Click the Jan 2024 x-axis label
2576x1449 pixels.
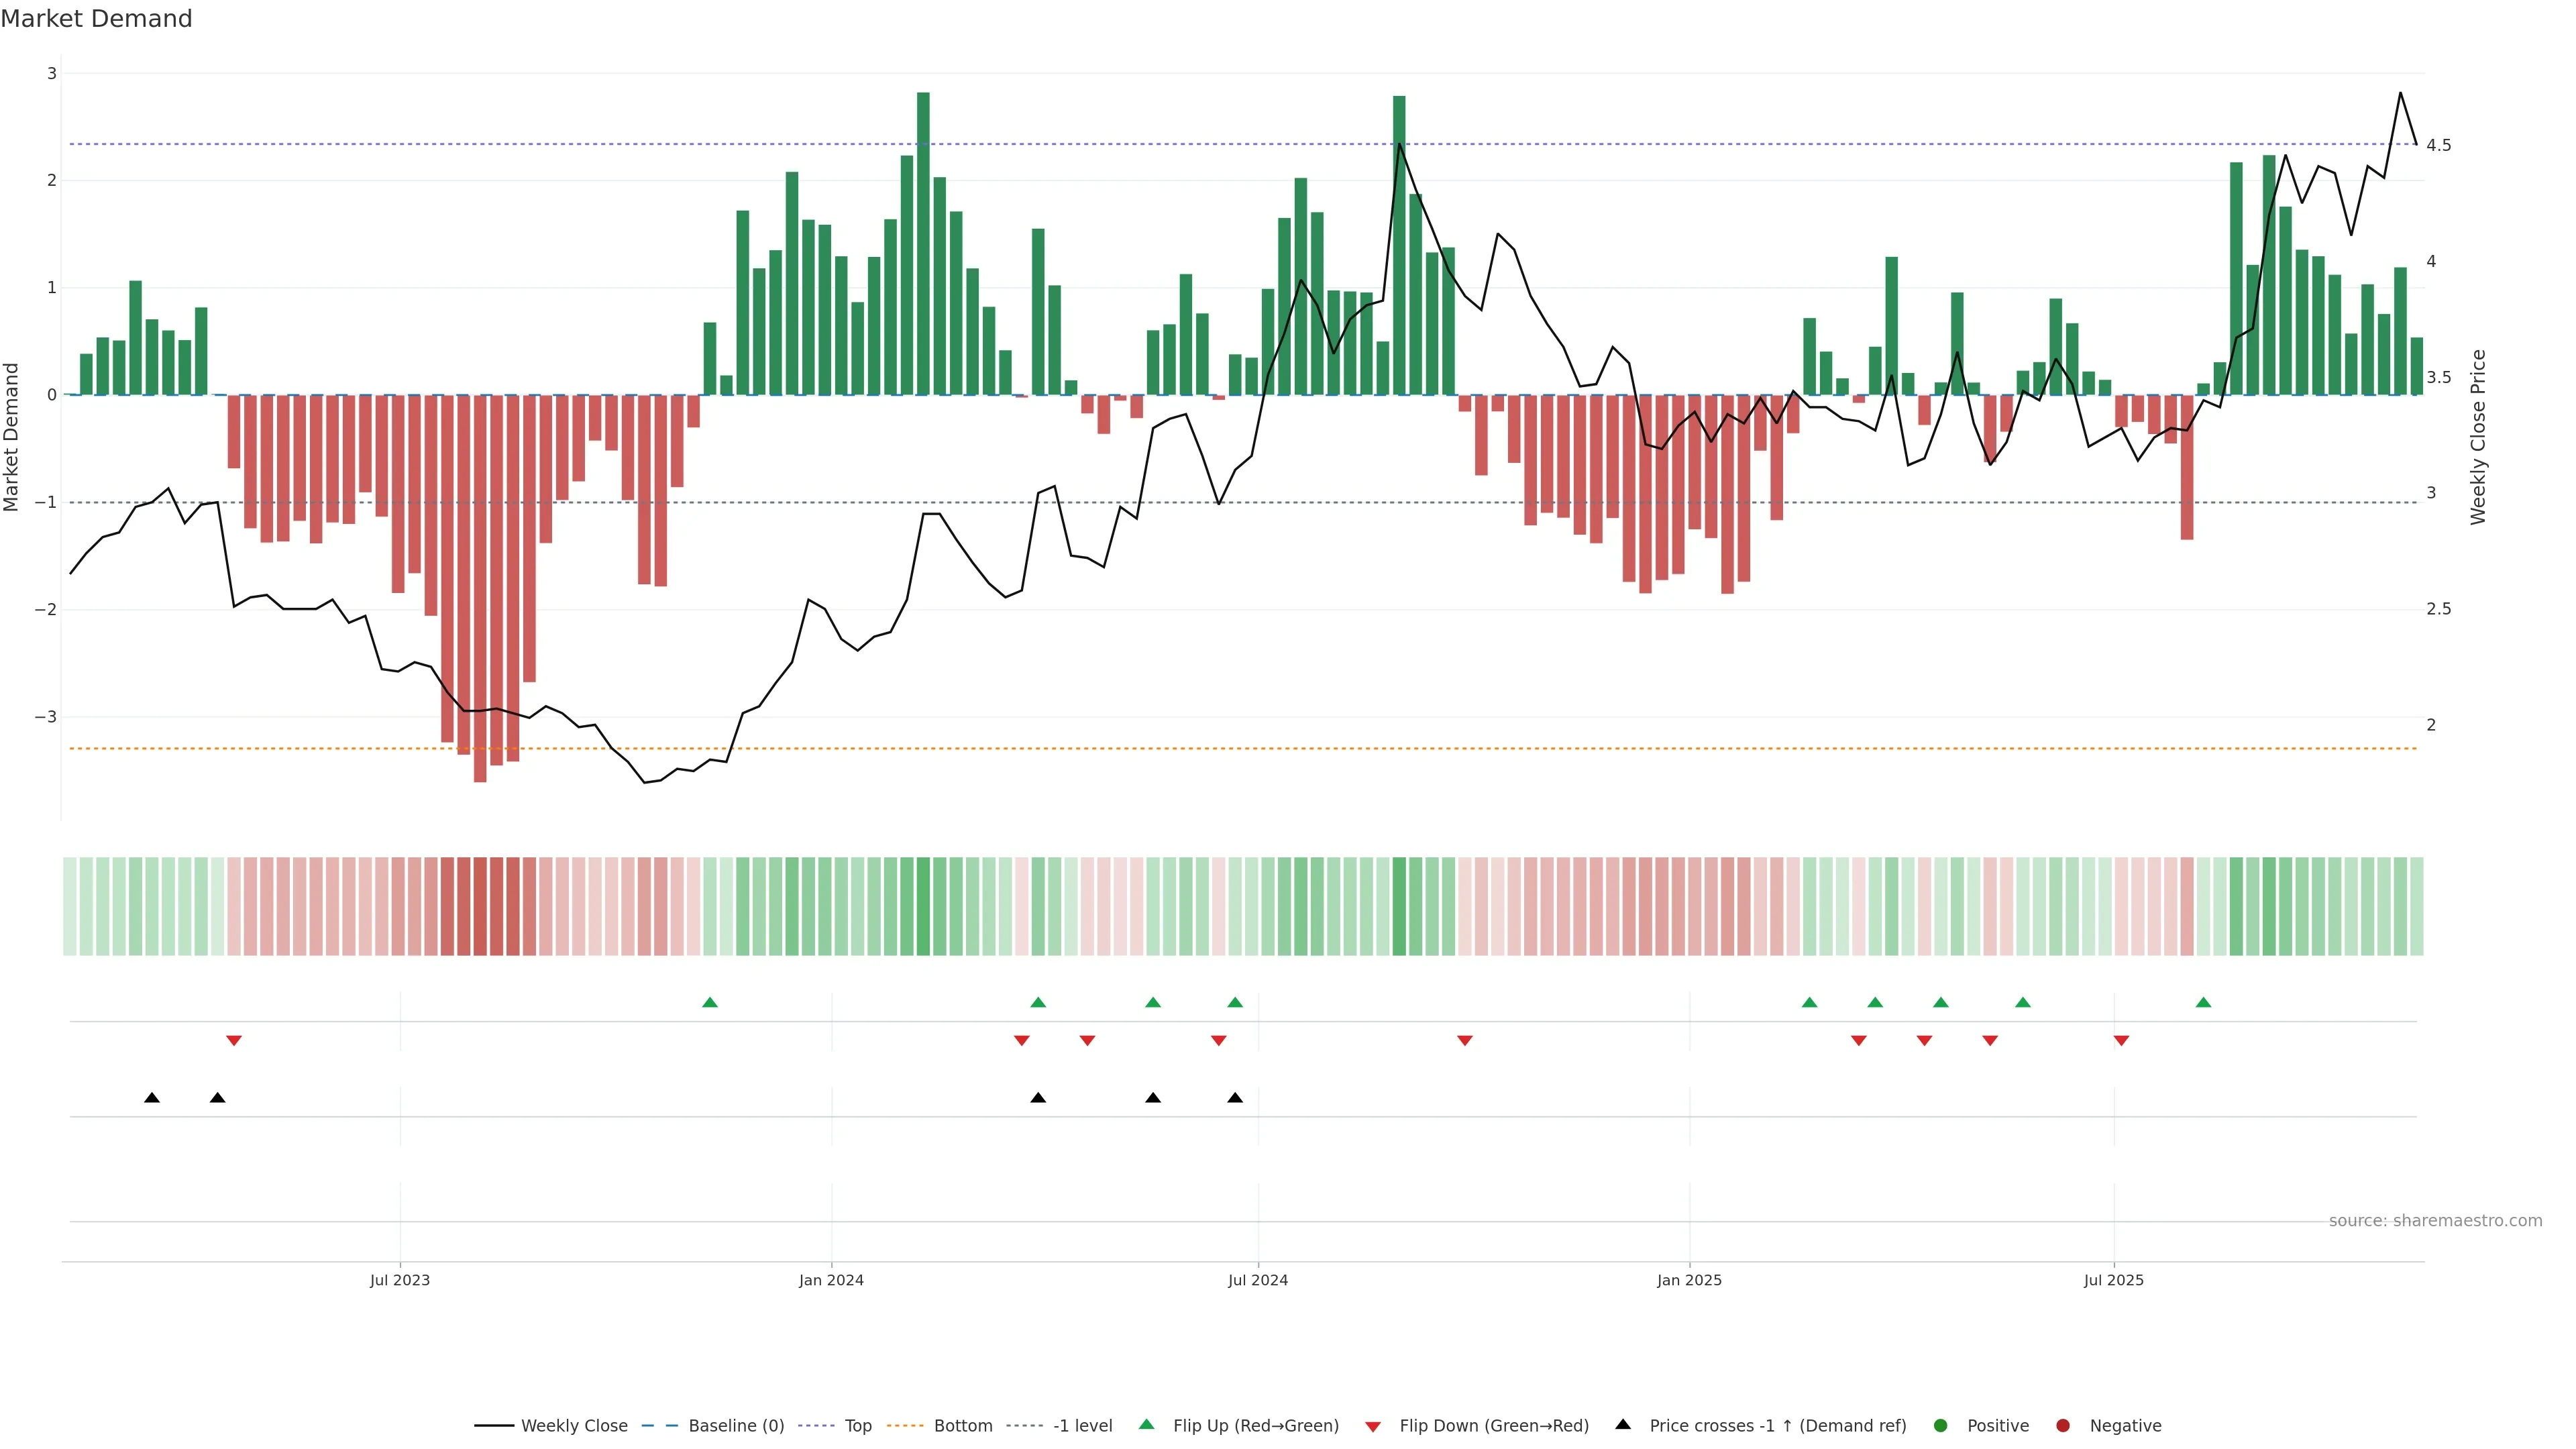coord(831,1281)
